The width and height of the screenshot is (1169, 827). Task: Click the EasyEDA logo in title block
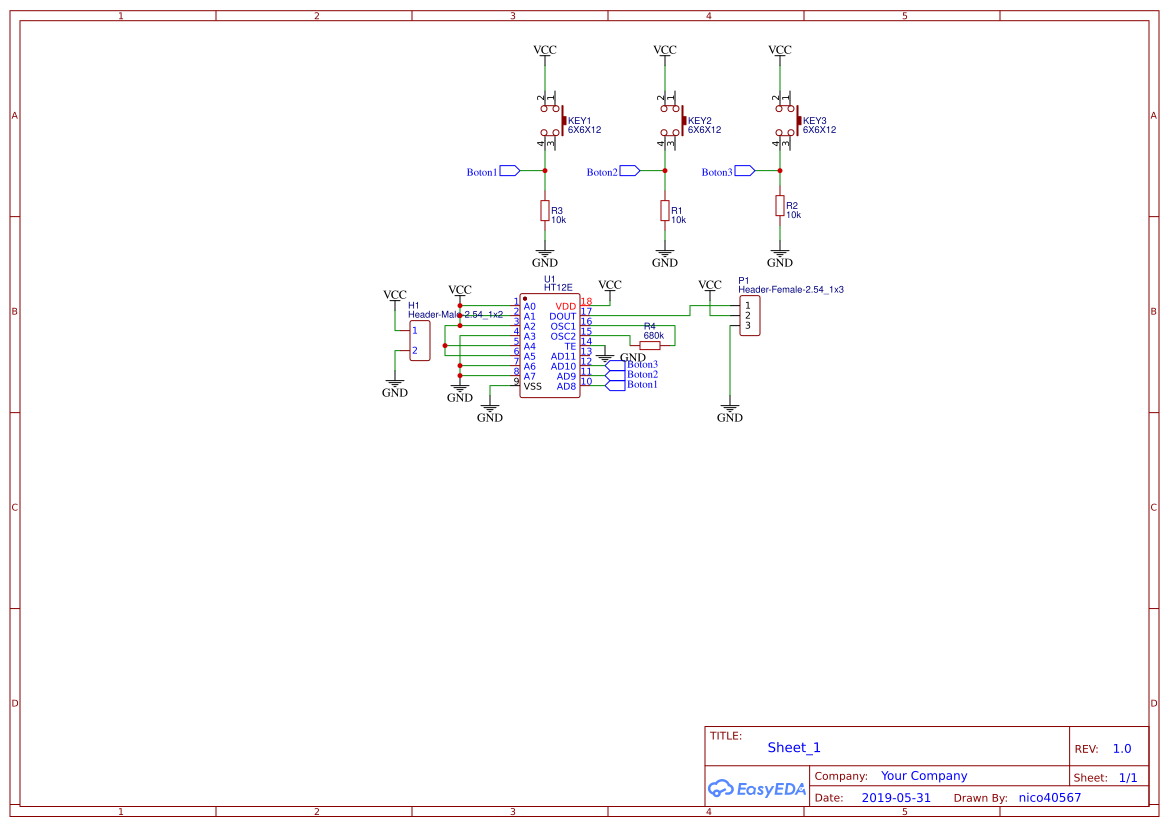756,789
